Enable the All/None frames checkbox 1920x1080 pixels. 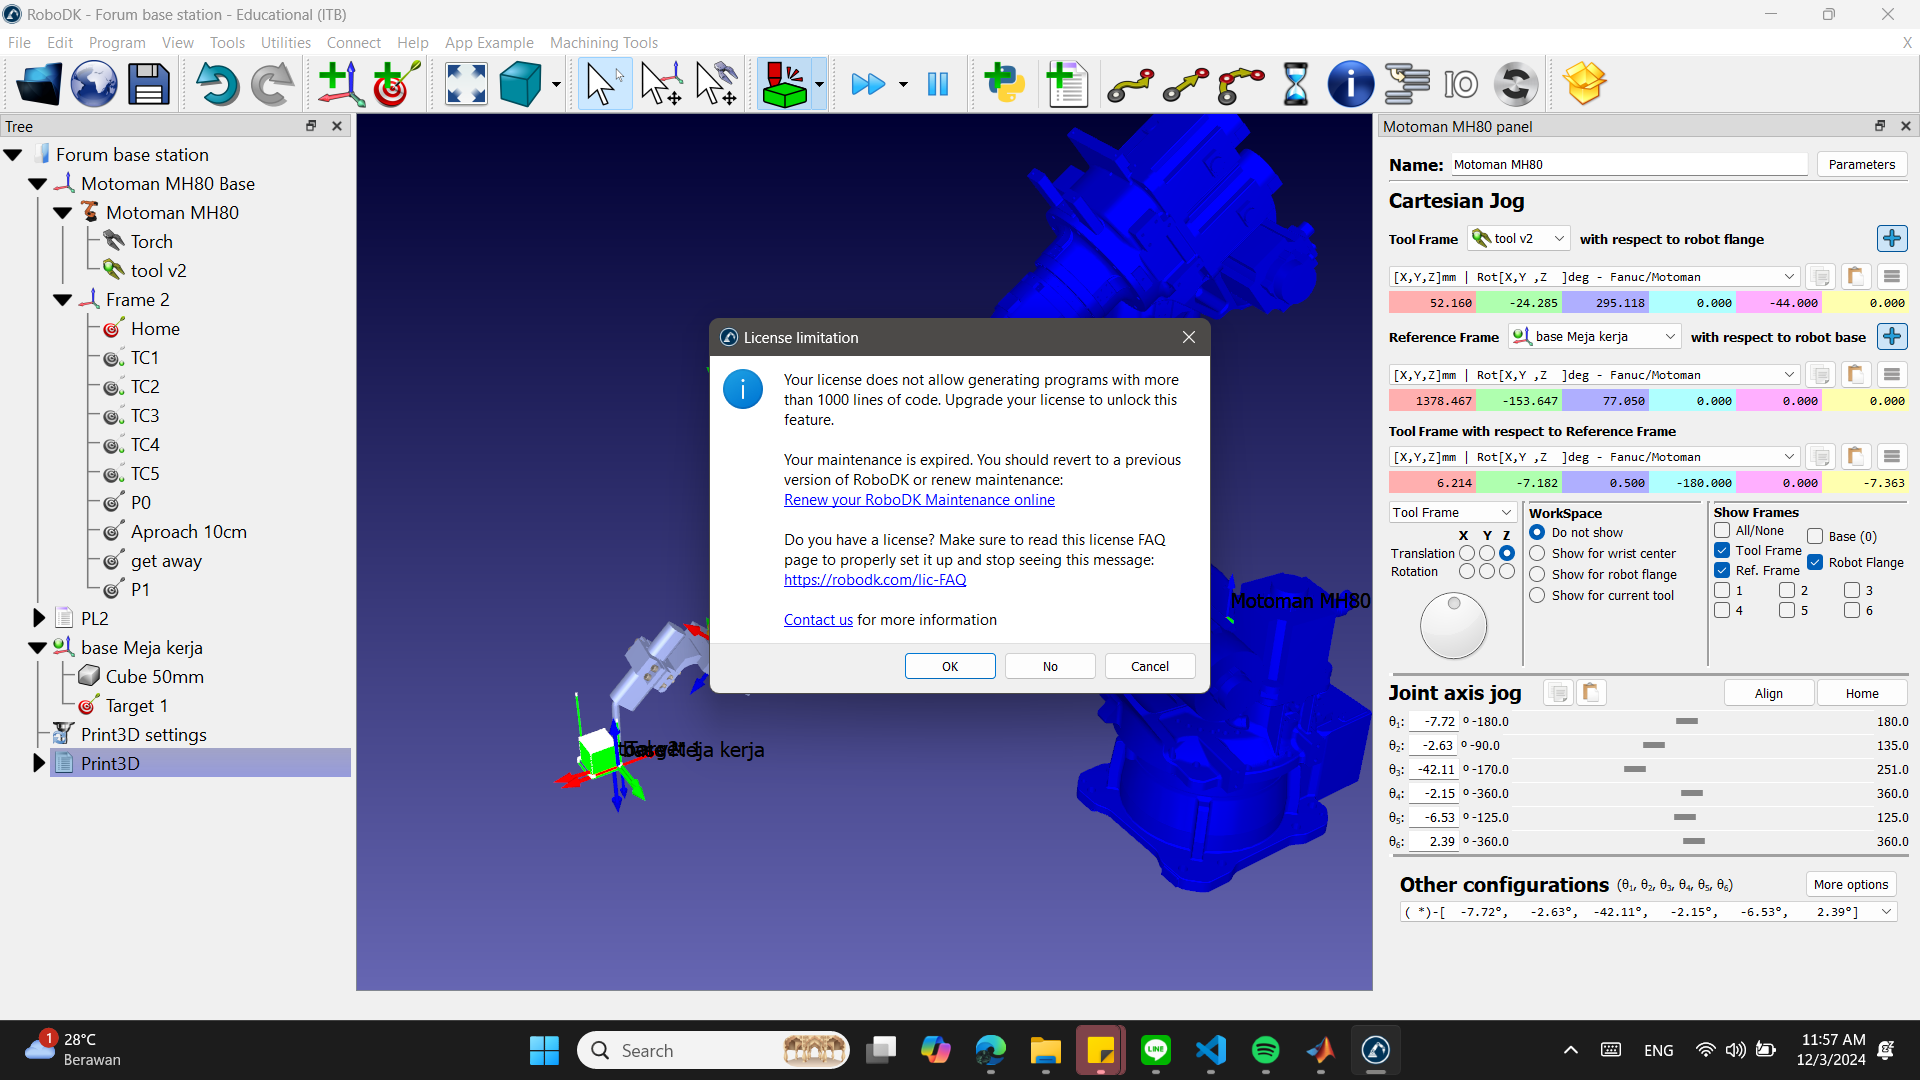point(1722,531)
